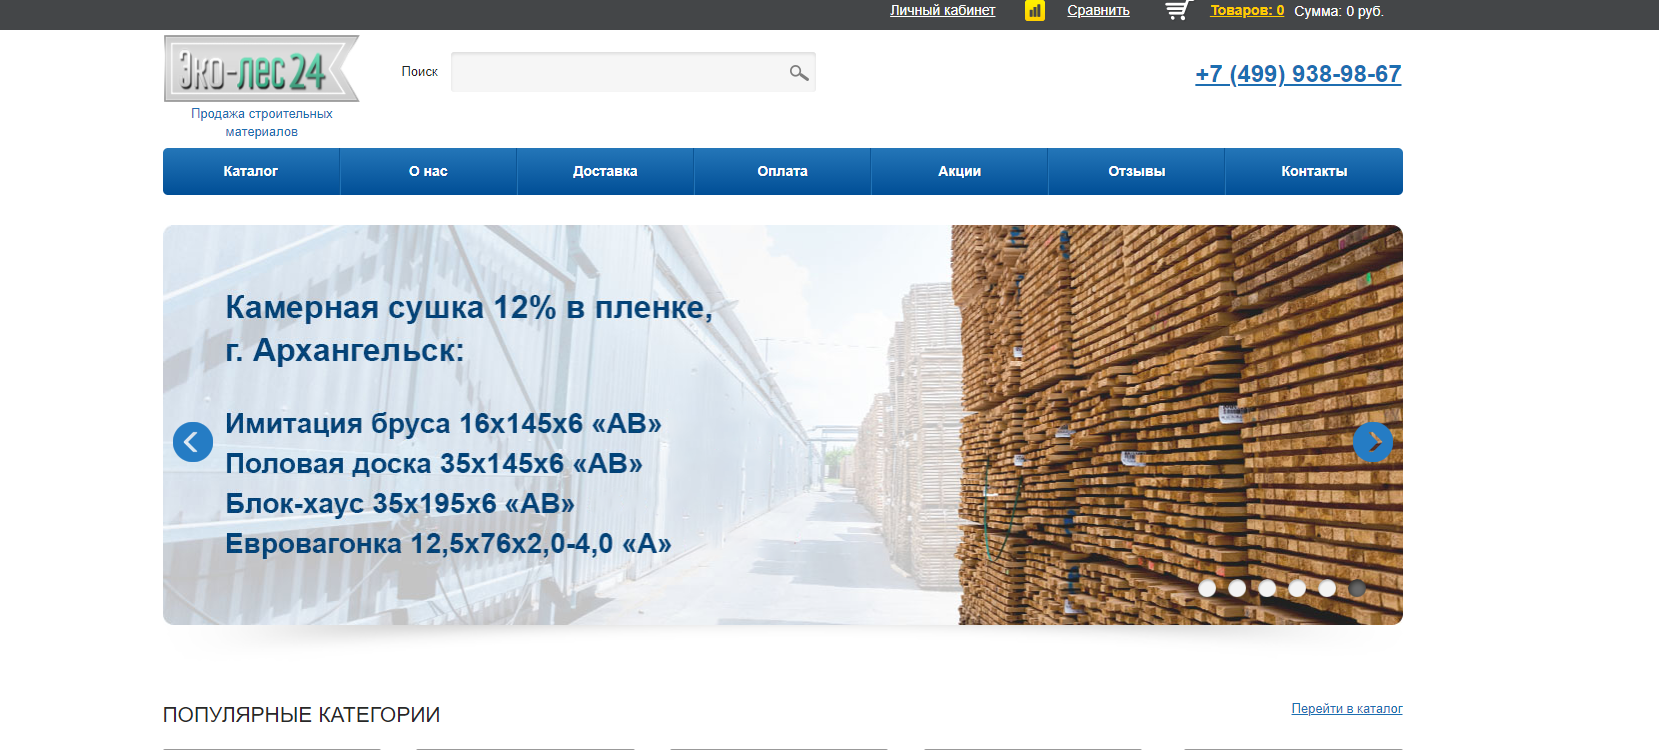Select the first slider pagination dot
This screenshot has width=1659, height=750.
(1207, 588)
